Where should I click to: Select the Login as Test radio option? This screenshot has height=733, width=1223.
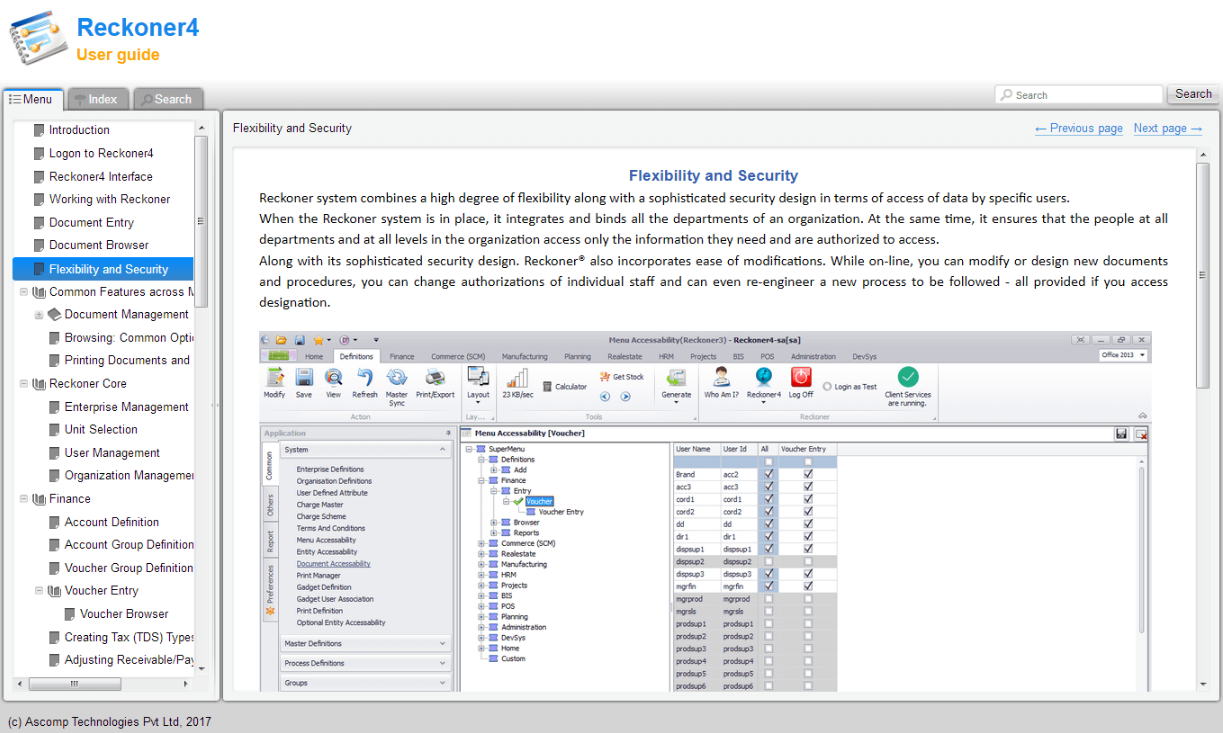827,387
